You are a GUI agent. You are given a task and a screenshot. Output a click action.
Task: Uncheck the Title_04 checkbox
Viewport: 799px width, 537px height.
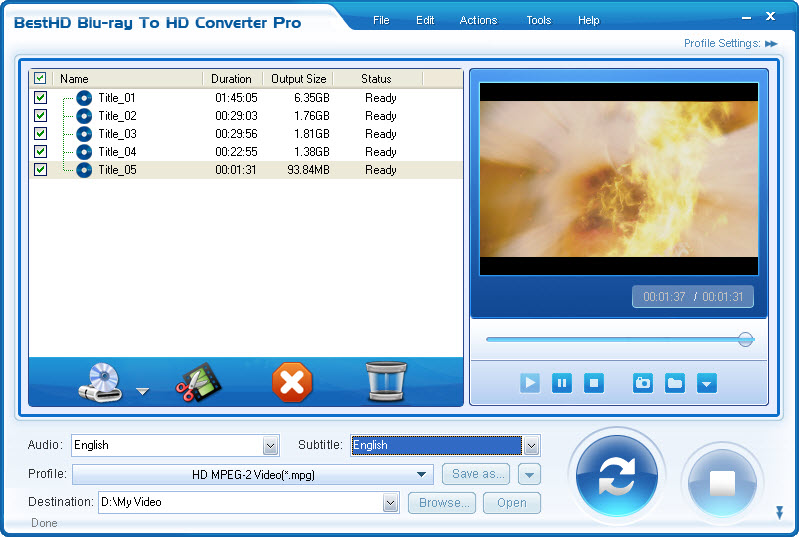(40, 151)
